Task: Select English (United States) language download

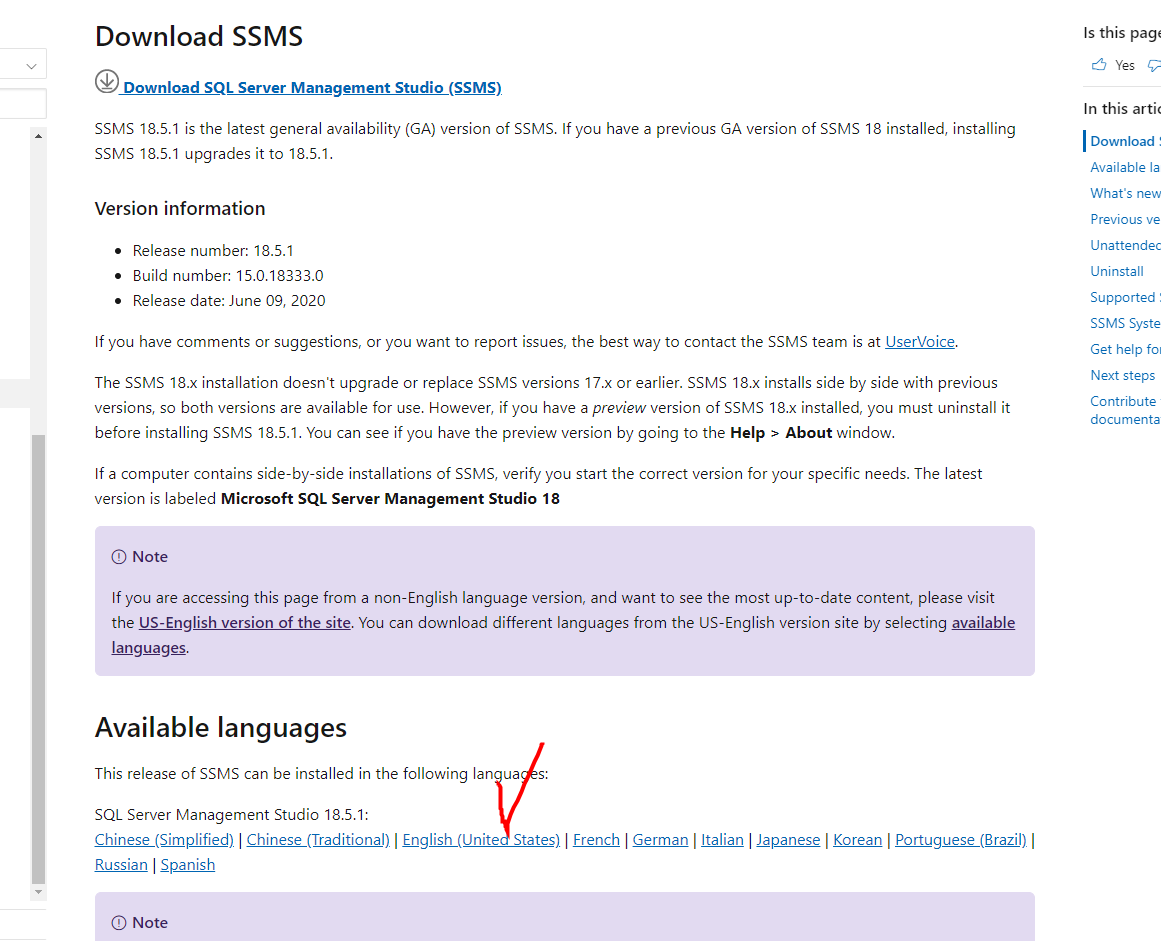Action: tap(481, 839)
